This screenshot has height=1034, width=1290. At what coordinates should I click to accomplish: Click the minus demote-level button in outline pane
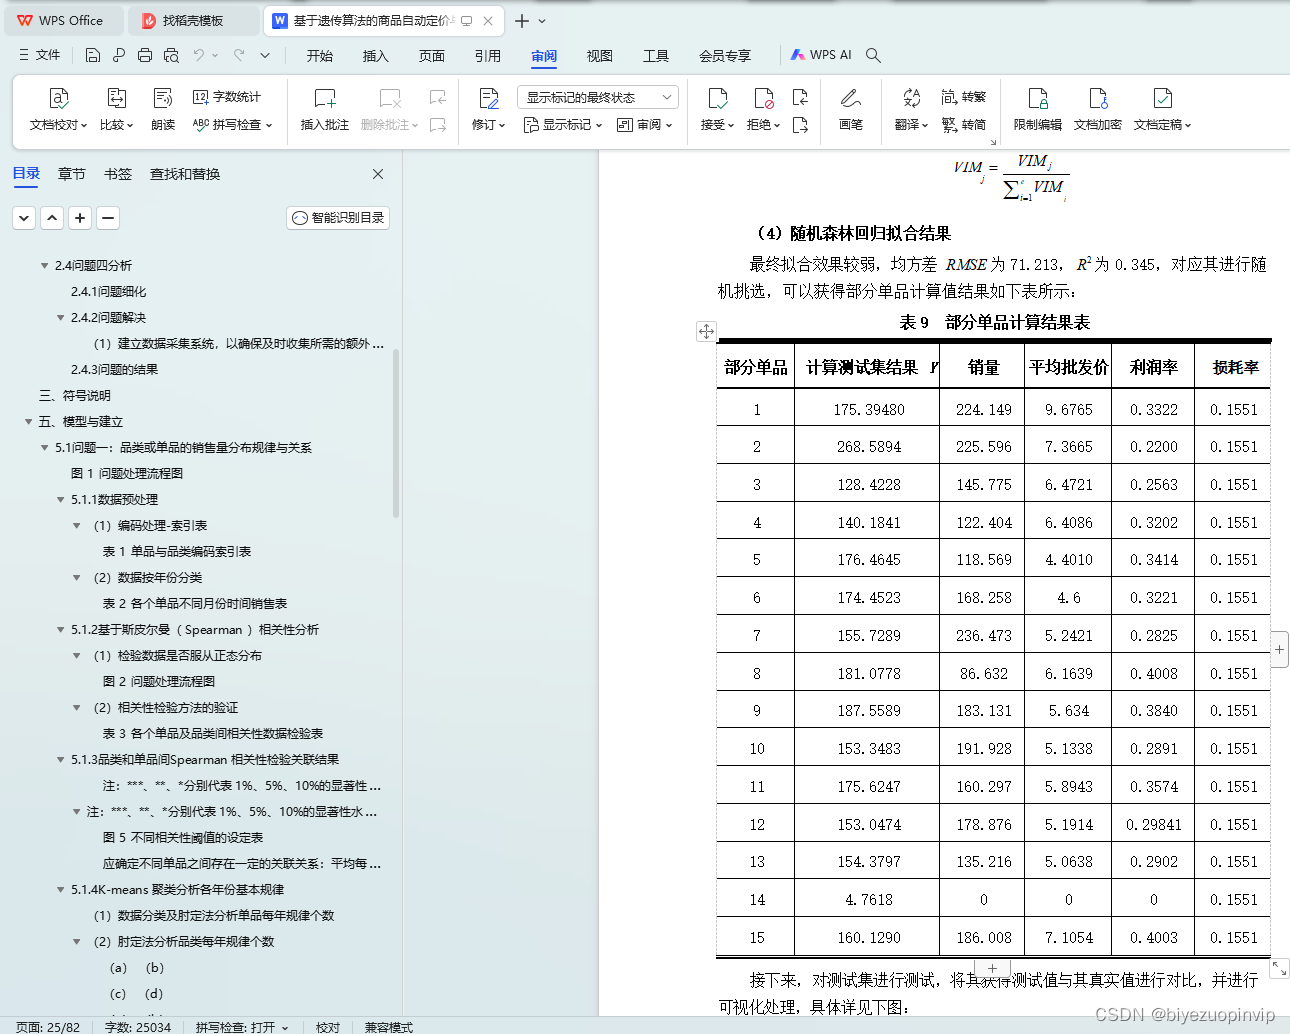click(109, 218)
